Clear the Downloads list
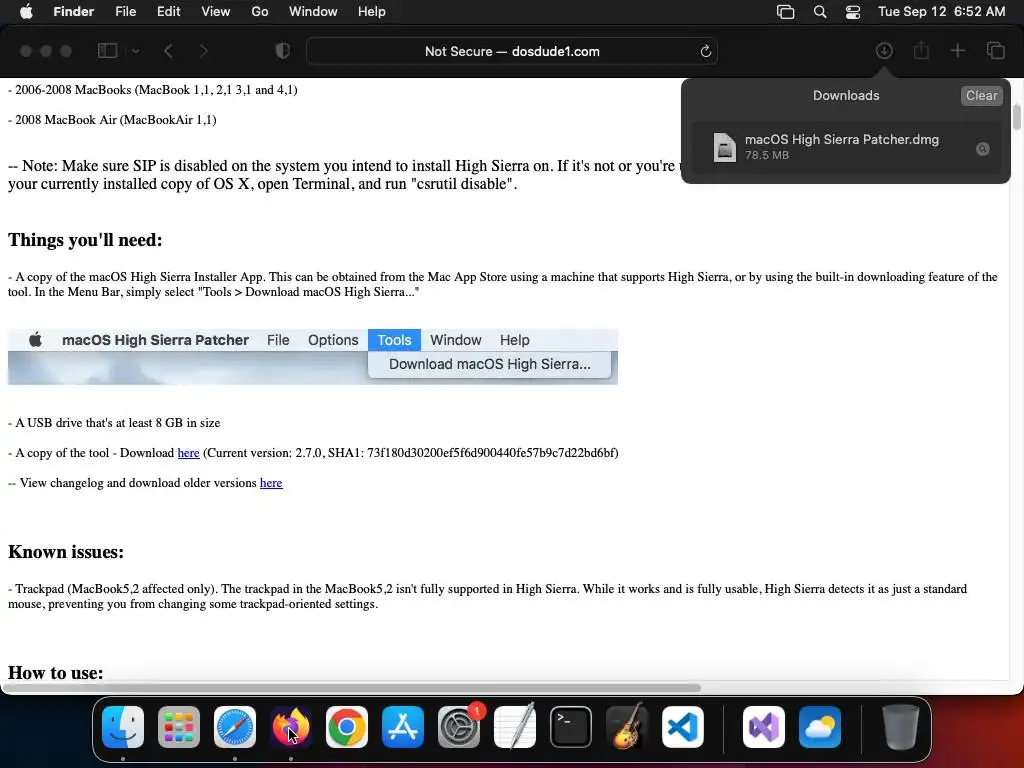 [x=981, y=95]
